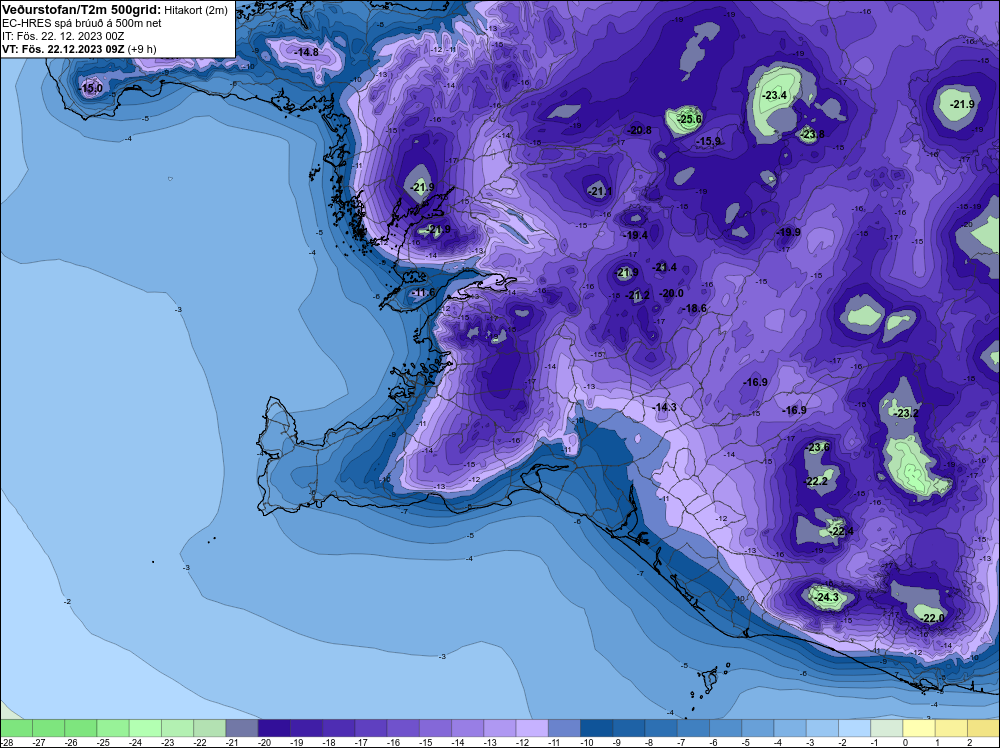
Task: Select the dark indigo -20 legend swatch
Action: pos(274,728)
